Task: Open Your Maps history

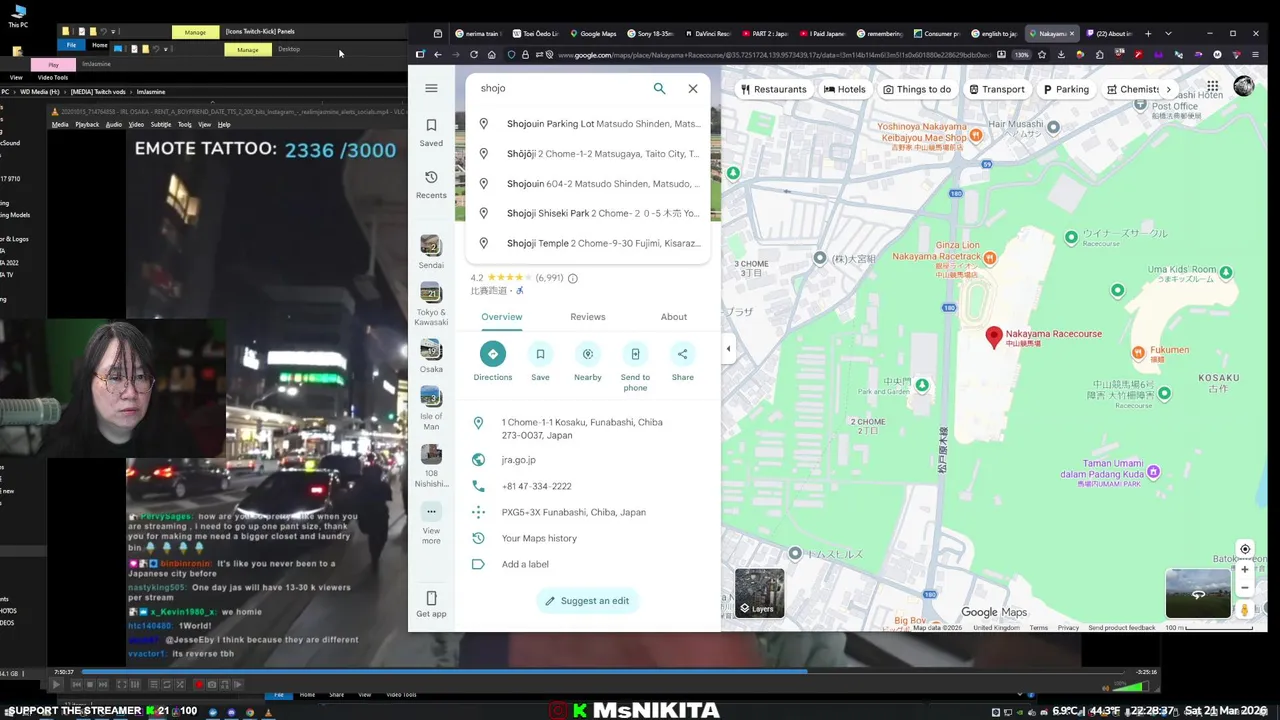Action: click(539, 538)
